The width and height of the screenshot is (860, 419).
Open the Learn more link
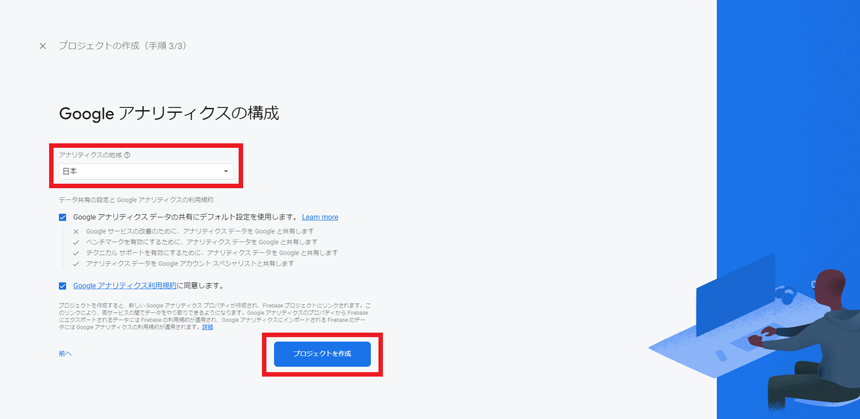tap(320, 217)
